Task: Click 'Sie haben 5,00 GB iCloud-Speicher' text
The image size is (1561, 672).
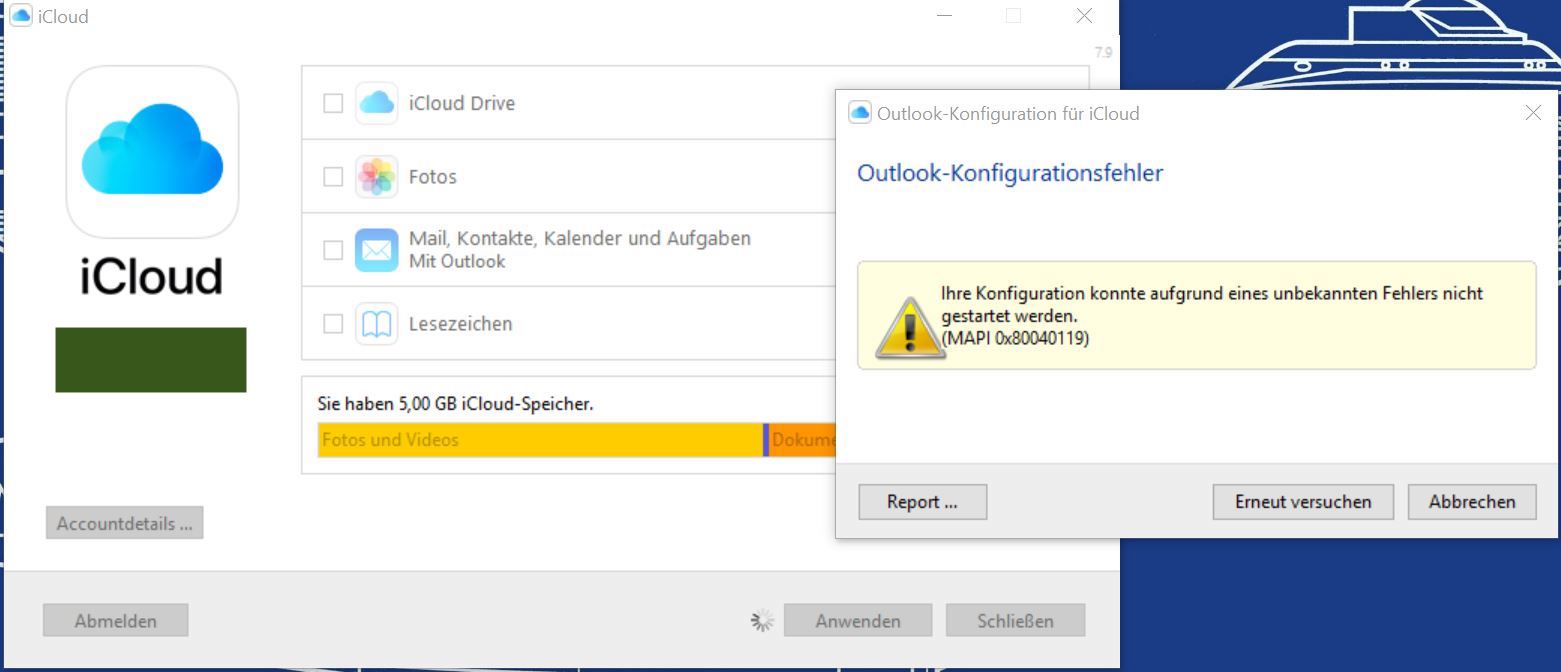Action: [x=455, y=404]
